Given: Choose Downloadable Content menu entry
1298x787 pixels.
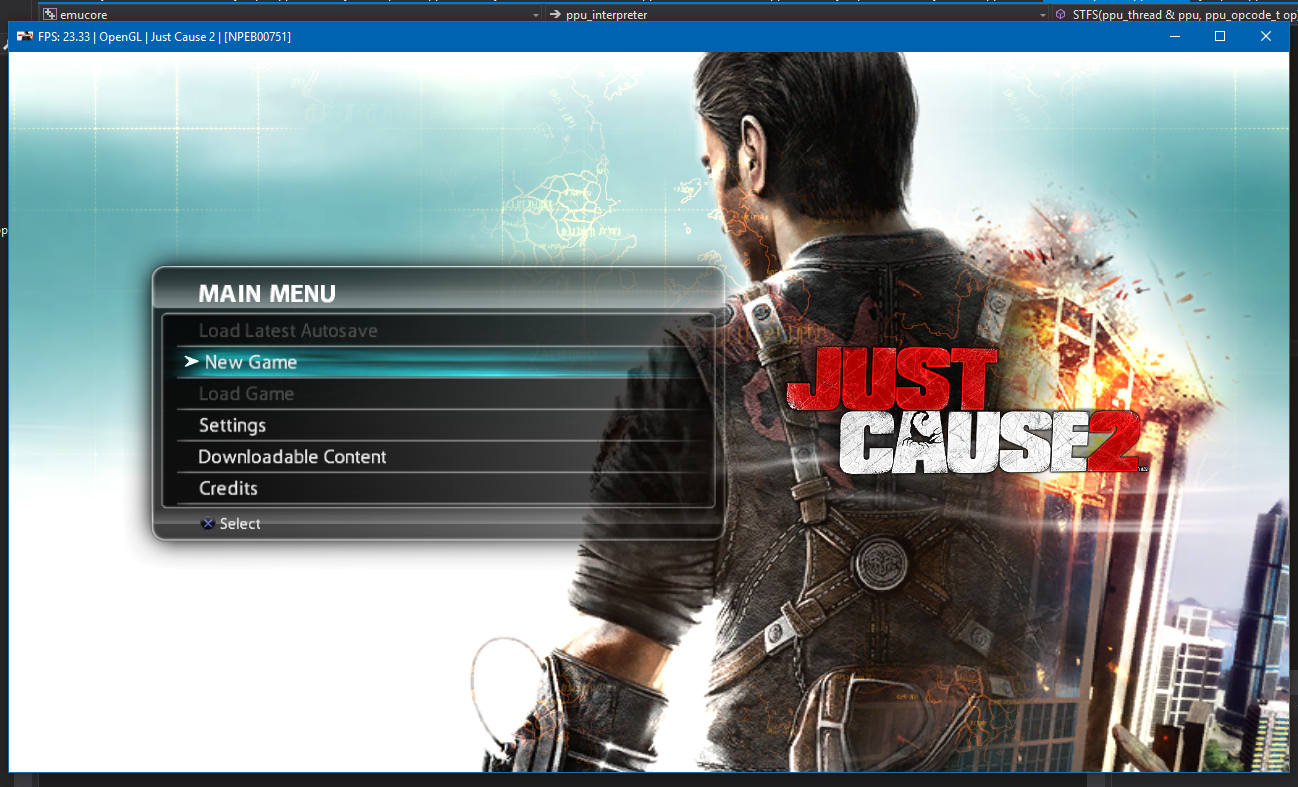Looking at the screenshot, I should [x=290, y=456].
